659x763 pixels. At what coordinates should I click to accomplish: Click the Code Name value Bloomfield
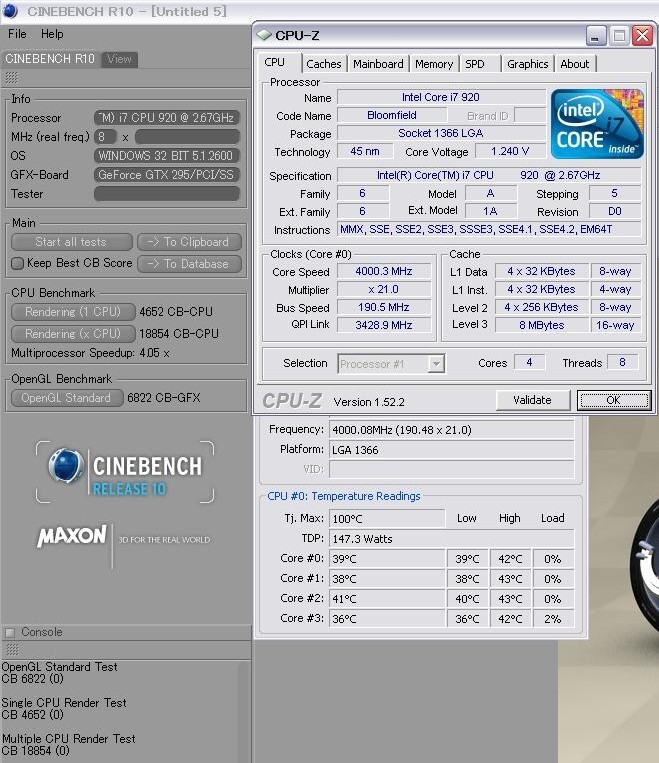pyautogui.click(x=392, y=115)
